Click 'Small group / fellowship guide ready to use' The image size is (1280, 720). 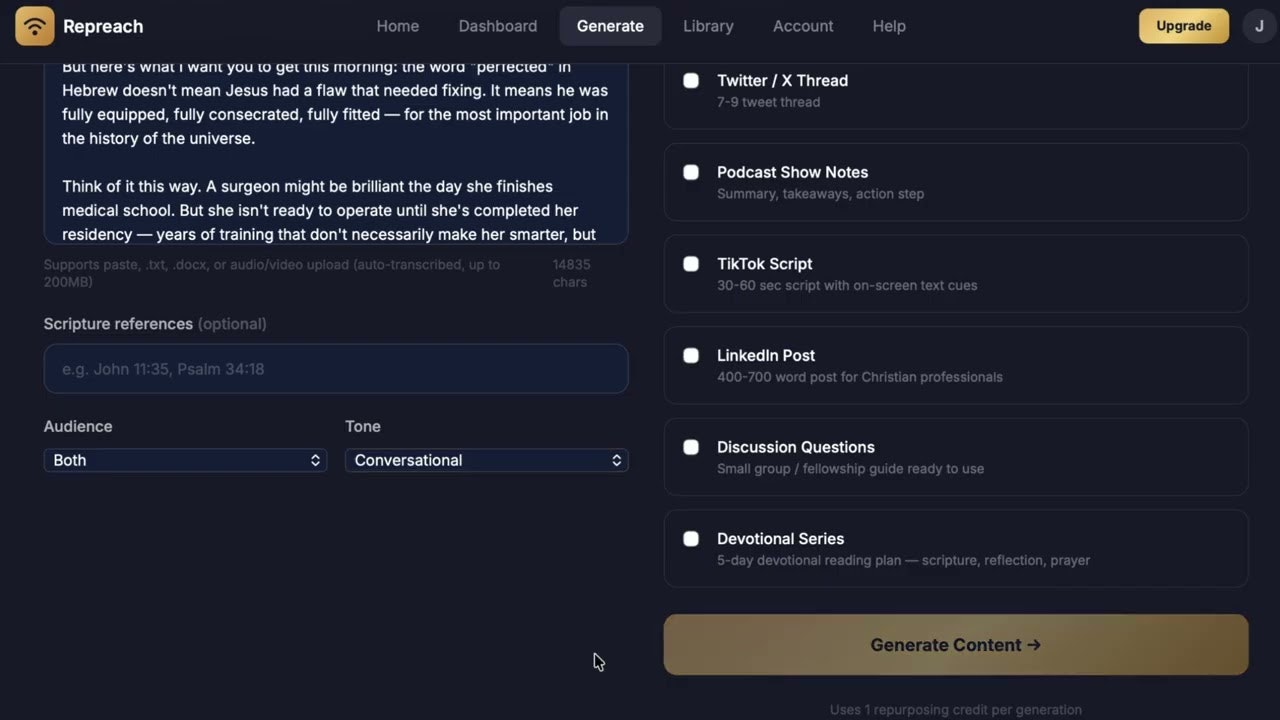850,468
